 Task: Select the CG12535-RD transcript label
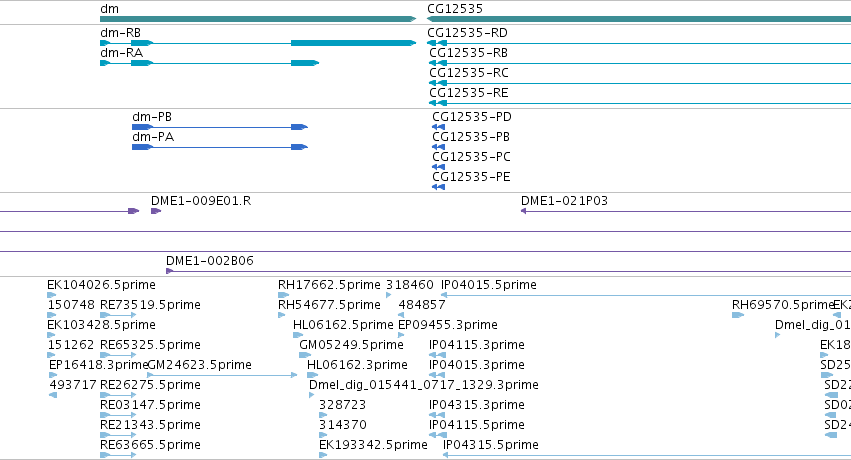(x=467, y=33)
